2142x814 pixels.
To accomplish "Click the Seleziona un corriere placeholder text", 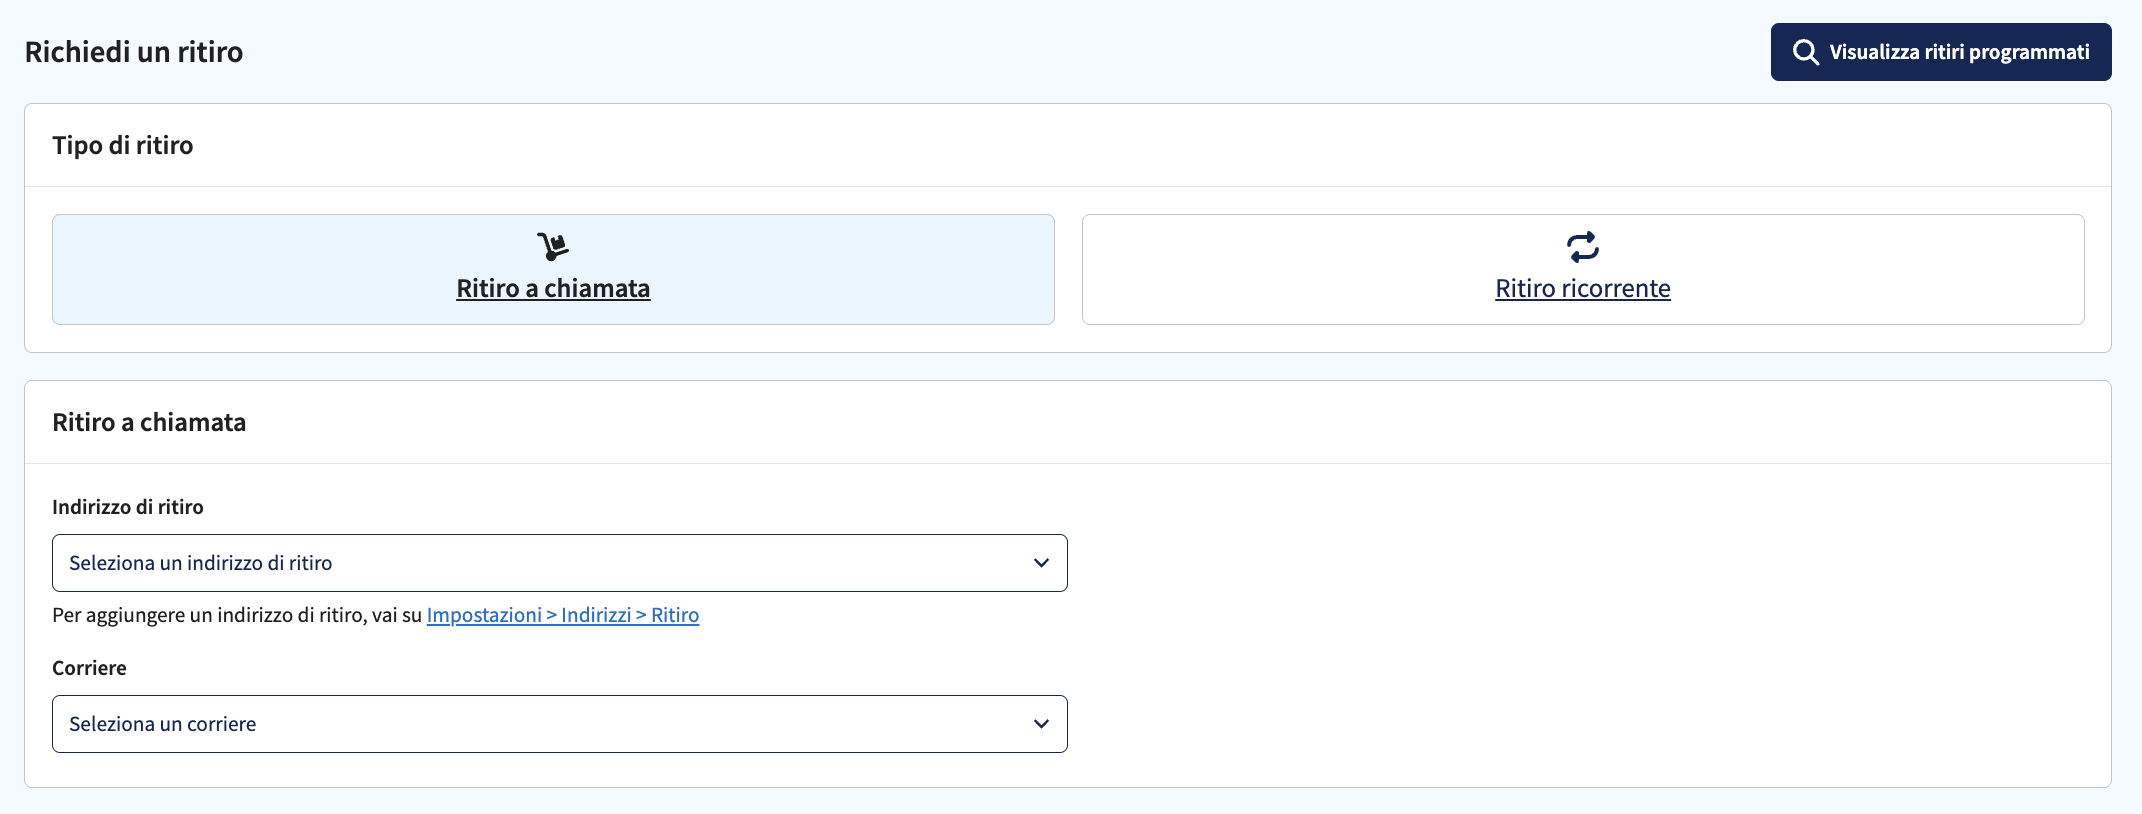I will coord(163,724).
